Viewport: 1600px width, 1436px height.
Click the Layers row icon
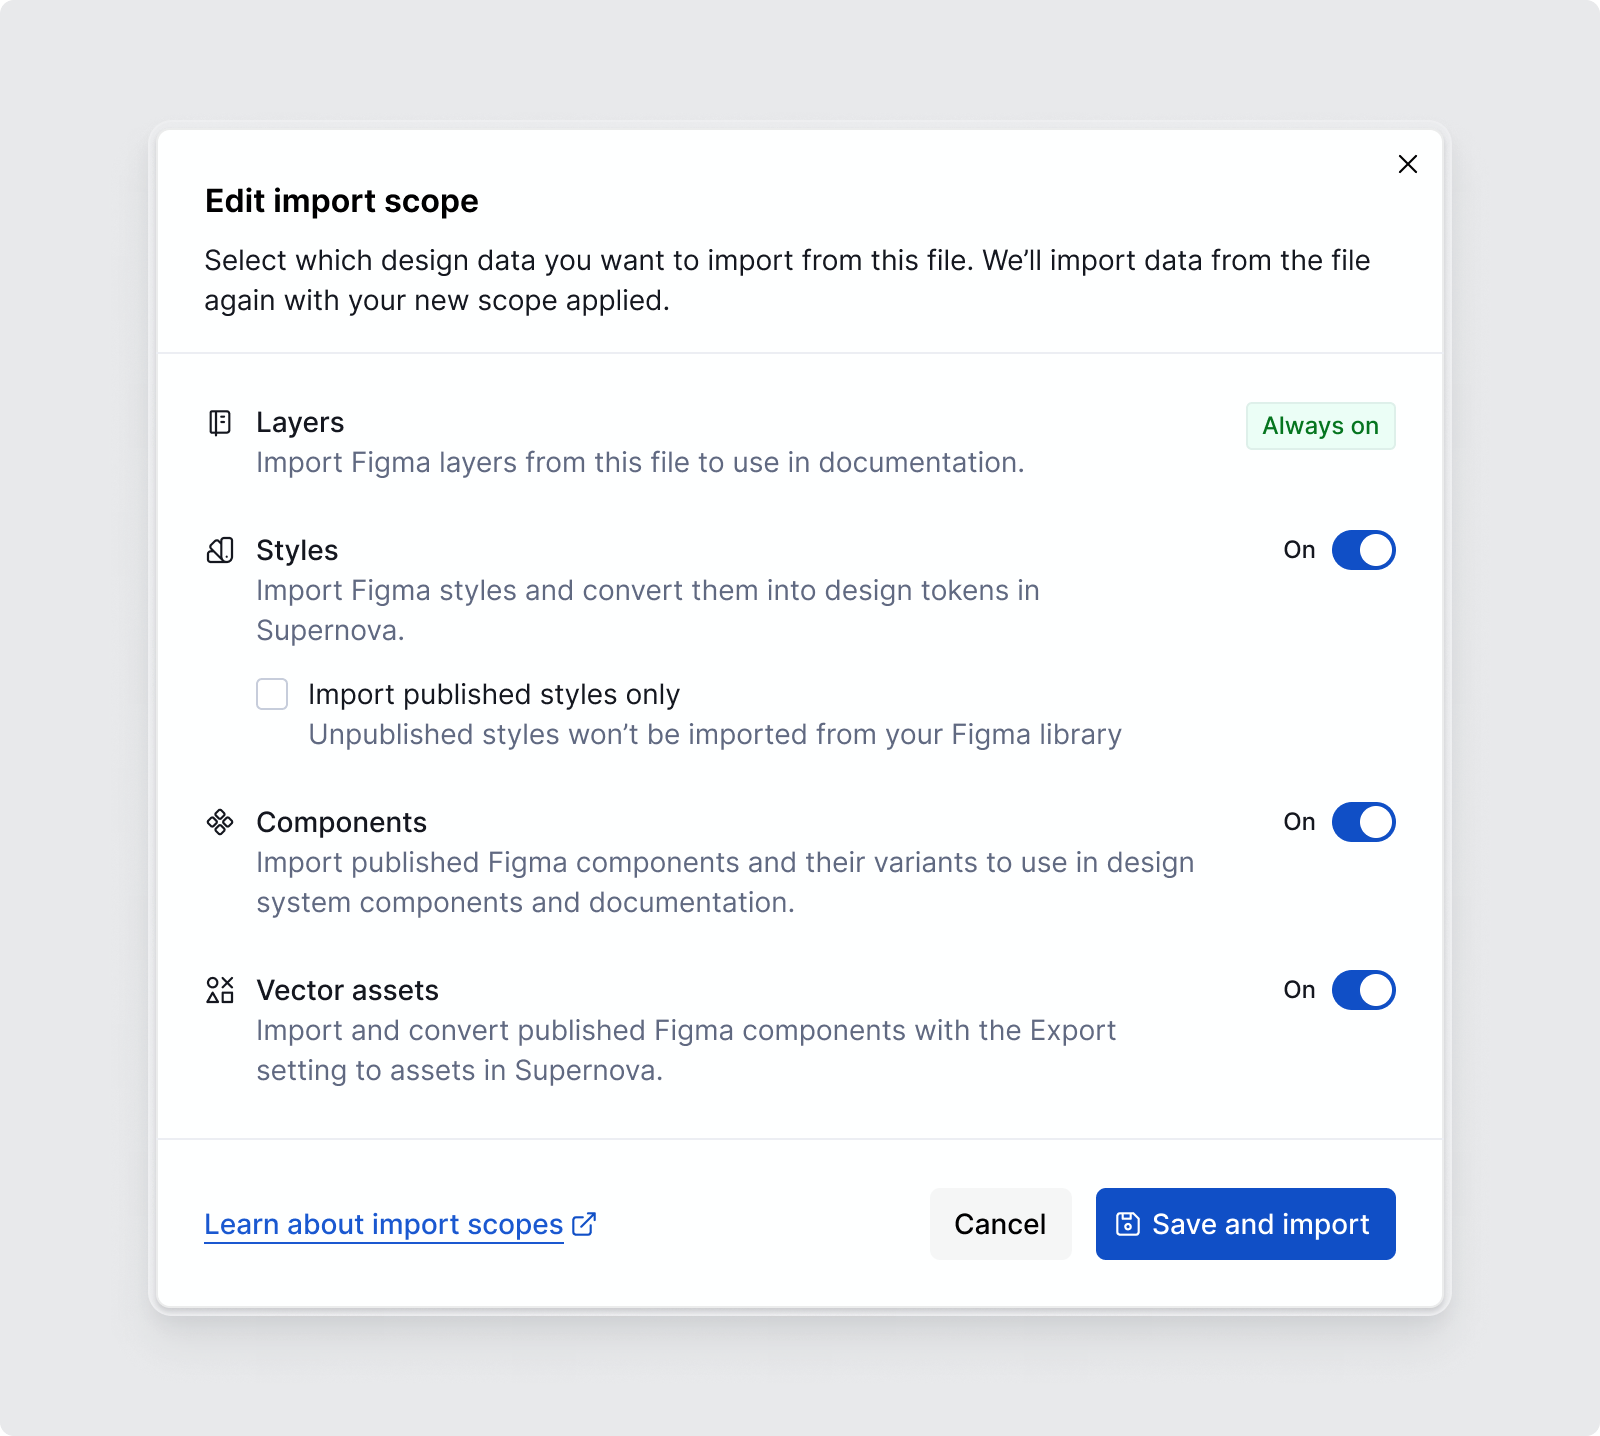click(220, 423)
